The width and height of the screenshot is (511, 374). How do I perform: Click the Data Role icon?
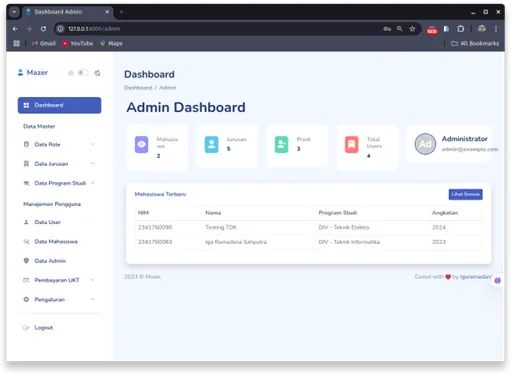point(26,144)
